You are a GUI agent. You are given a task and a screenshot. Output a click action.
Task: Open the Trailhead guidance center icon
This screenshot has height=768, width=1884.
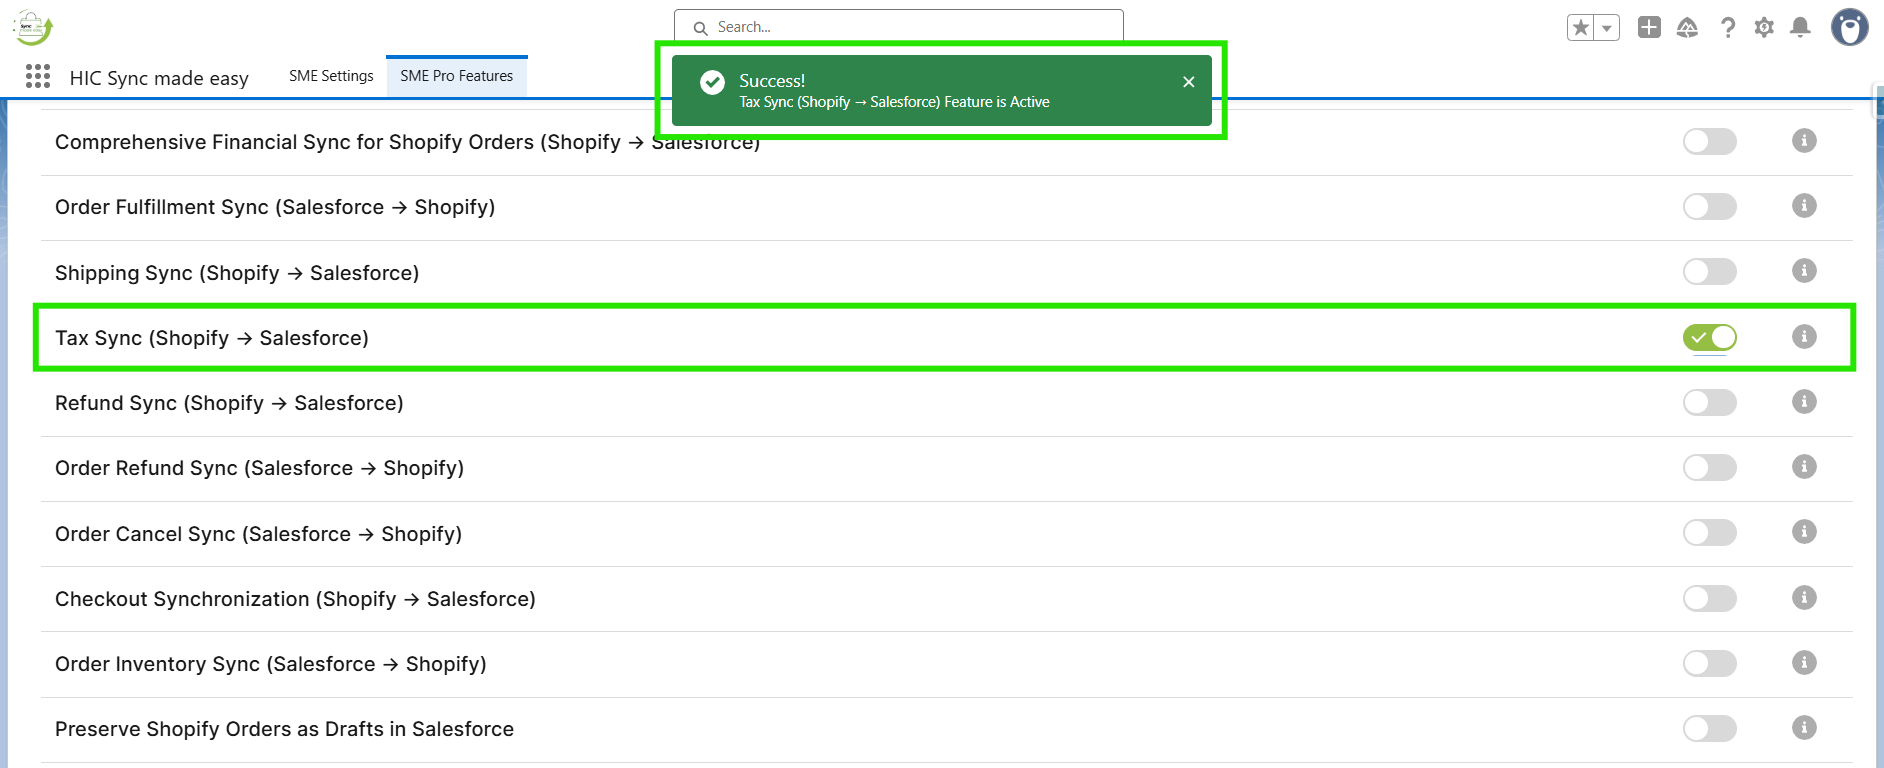[x=1687, y=28]
